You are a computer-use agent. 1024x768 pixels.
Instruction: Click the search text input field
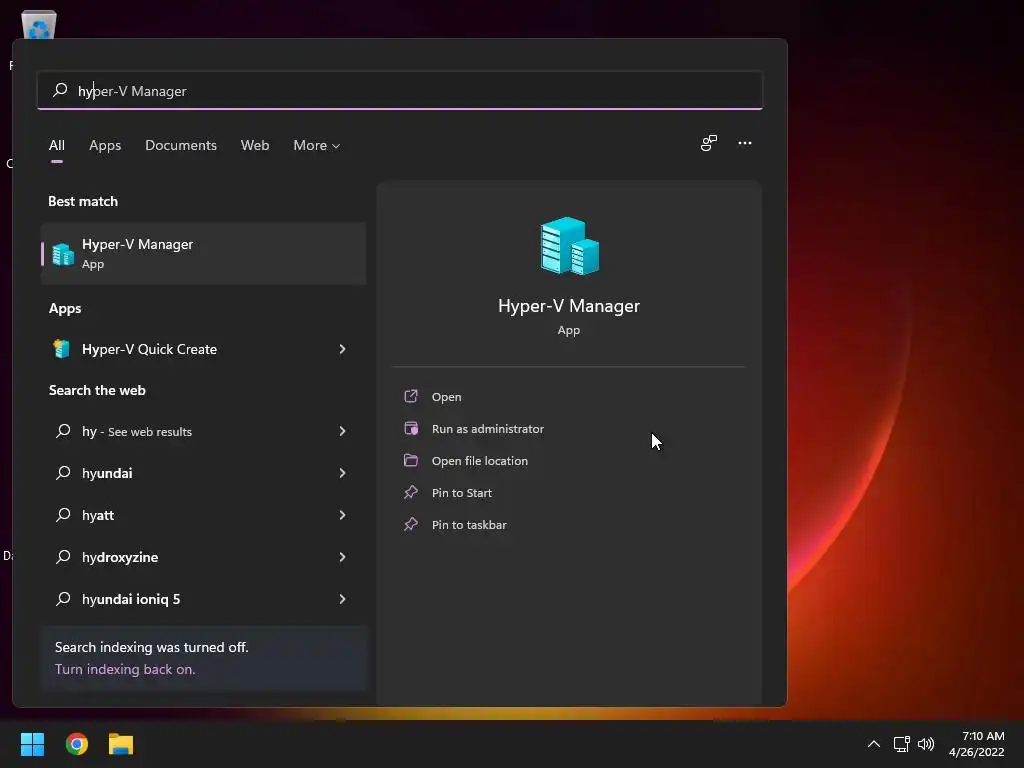tap(400, 90)
